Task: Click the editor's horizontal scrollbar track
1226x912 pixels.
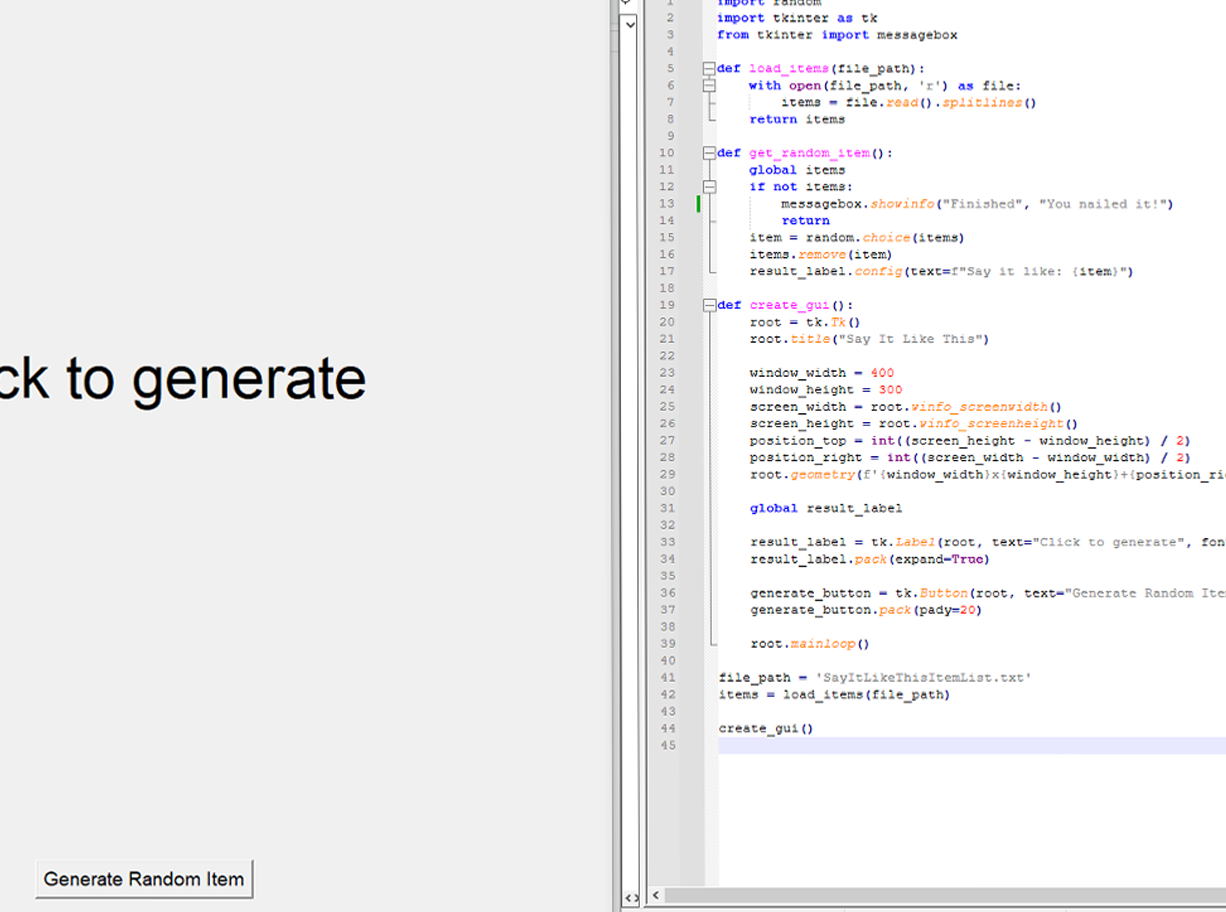Action: [940, 896]
